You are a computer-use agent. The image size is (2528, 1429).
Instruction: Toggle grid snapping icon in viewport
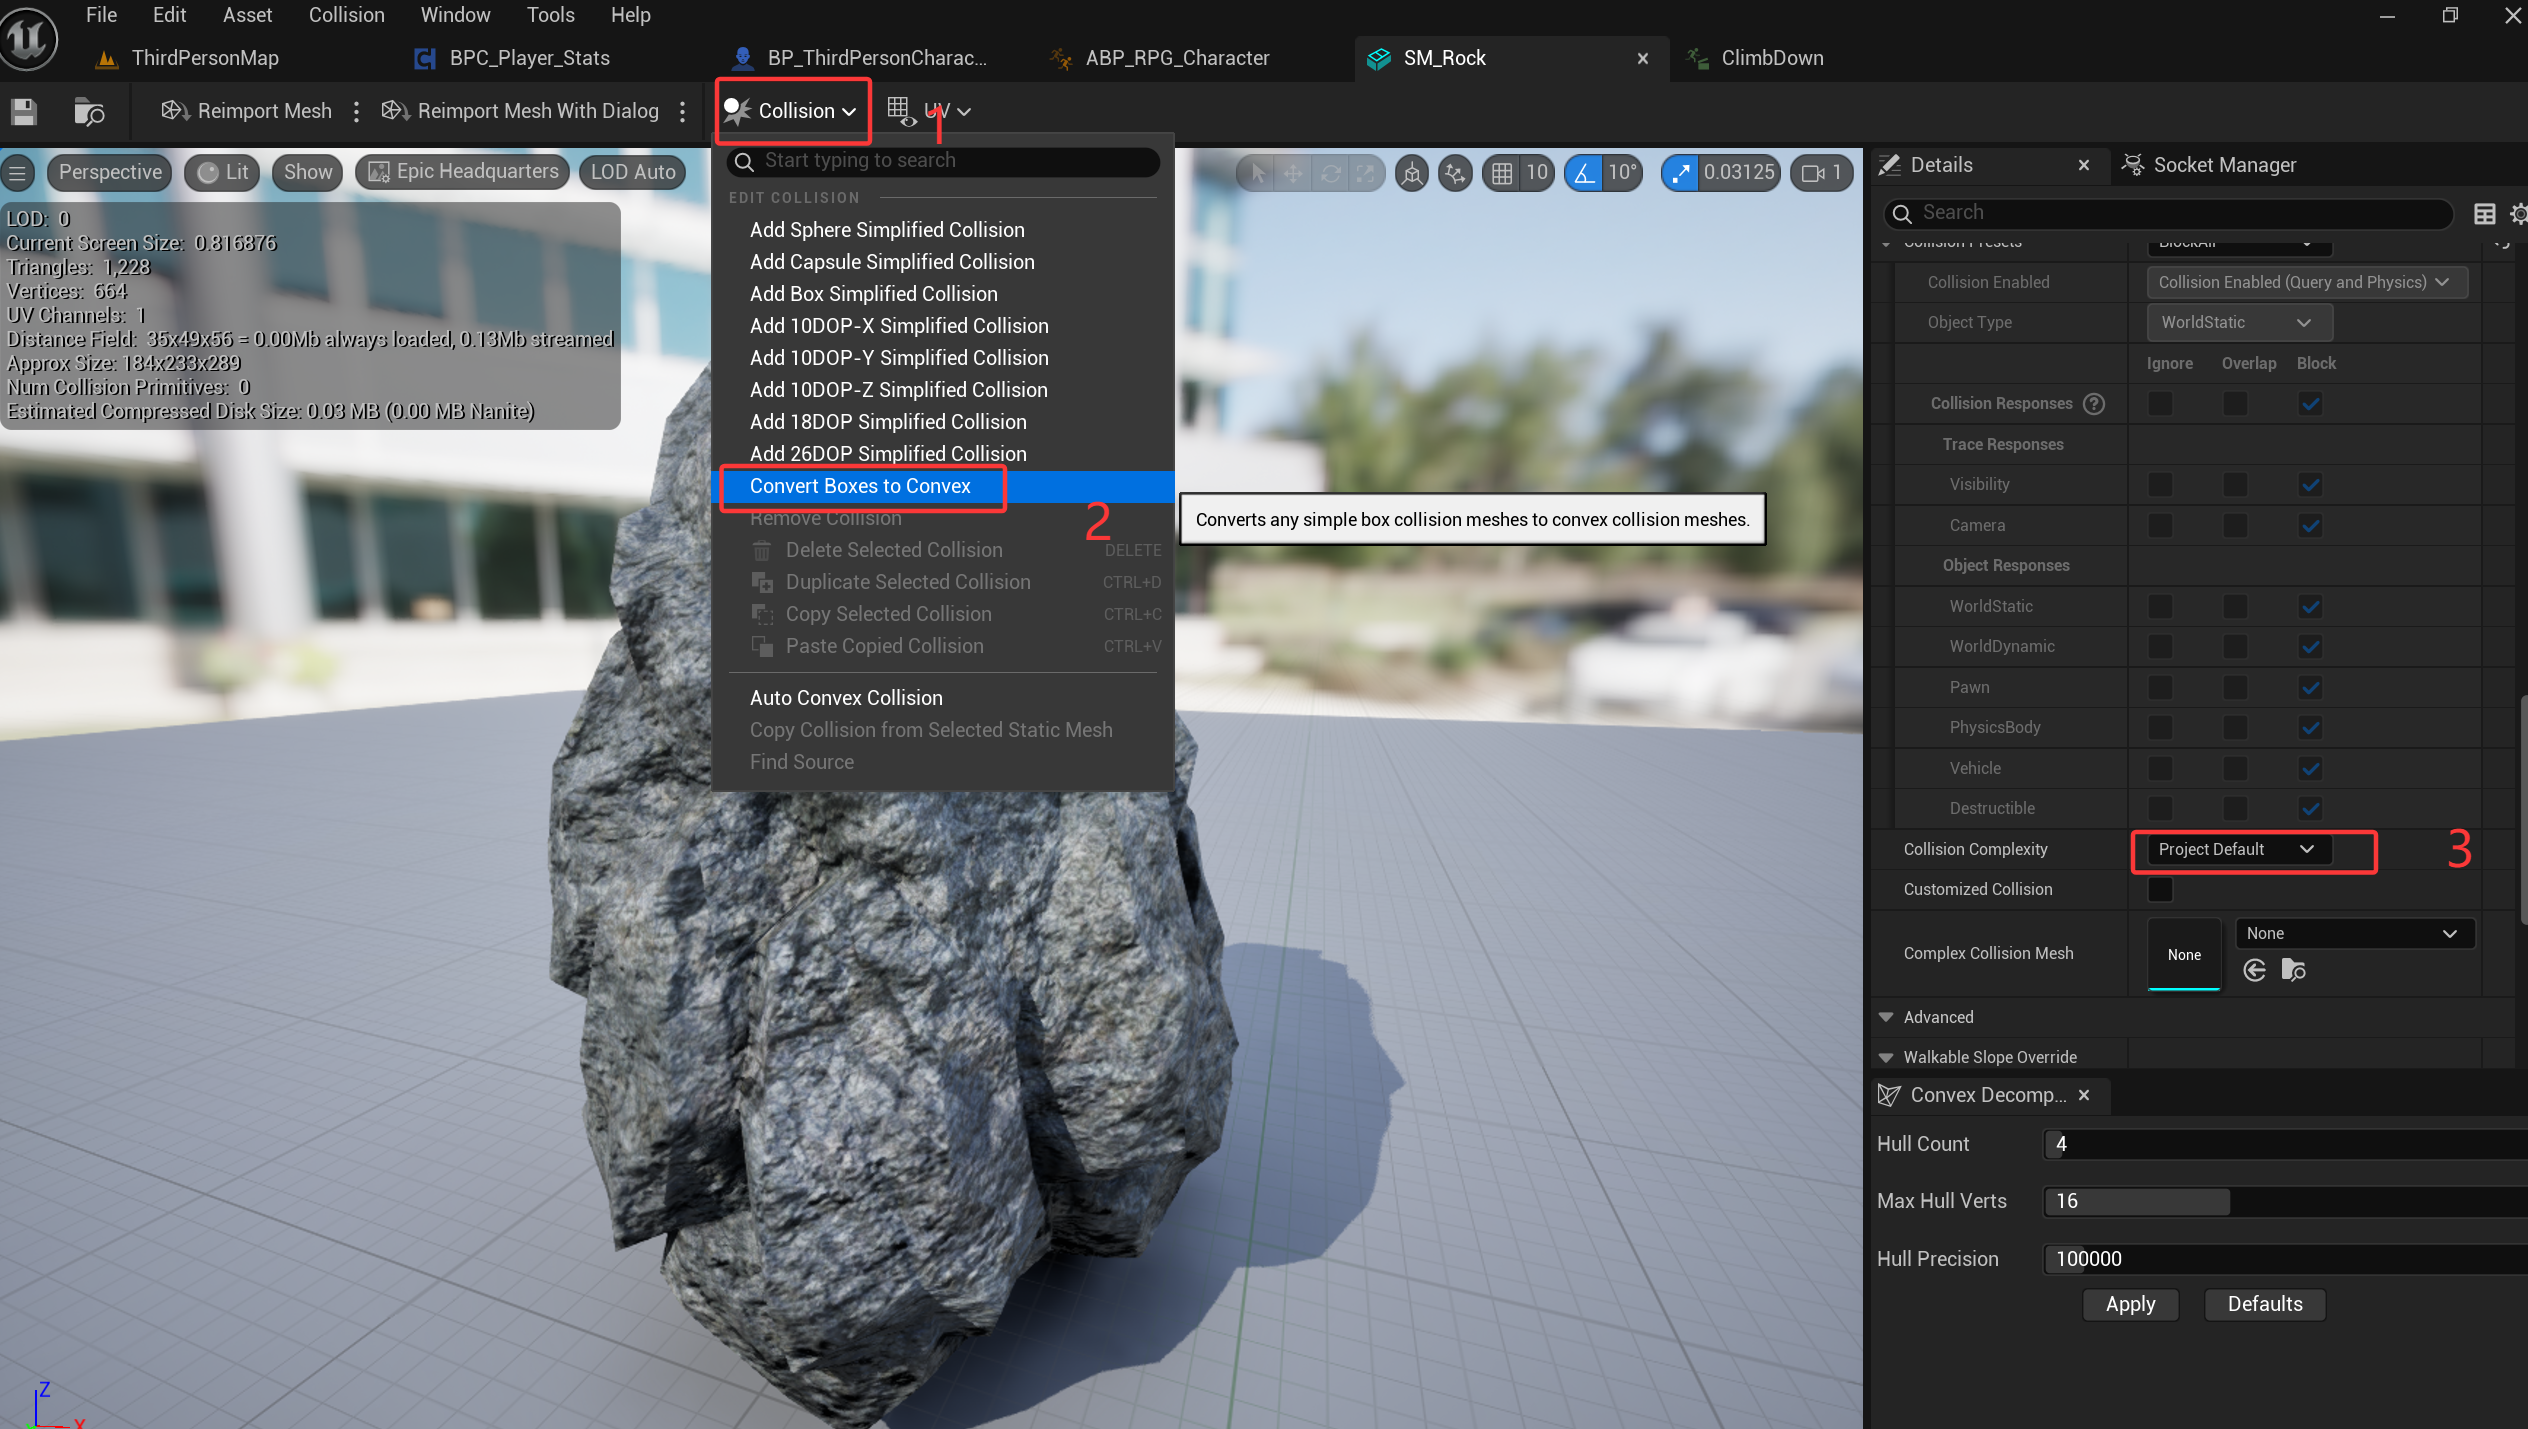(x=1501, y=173)
